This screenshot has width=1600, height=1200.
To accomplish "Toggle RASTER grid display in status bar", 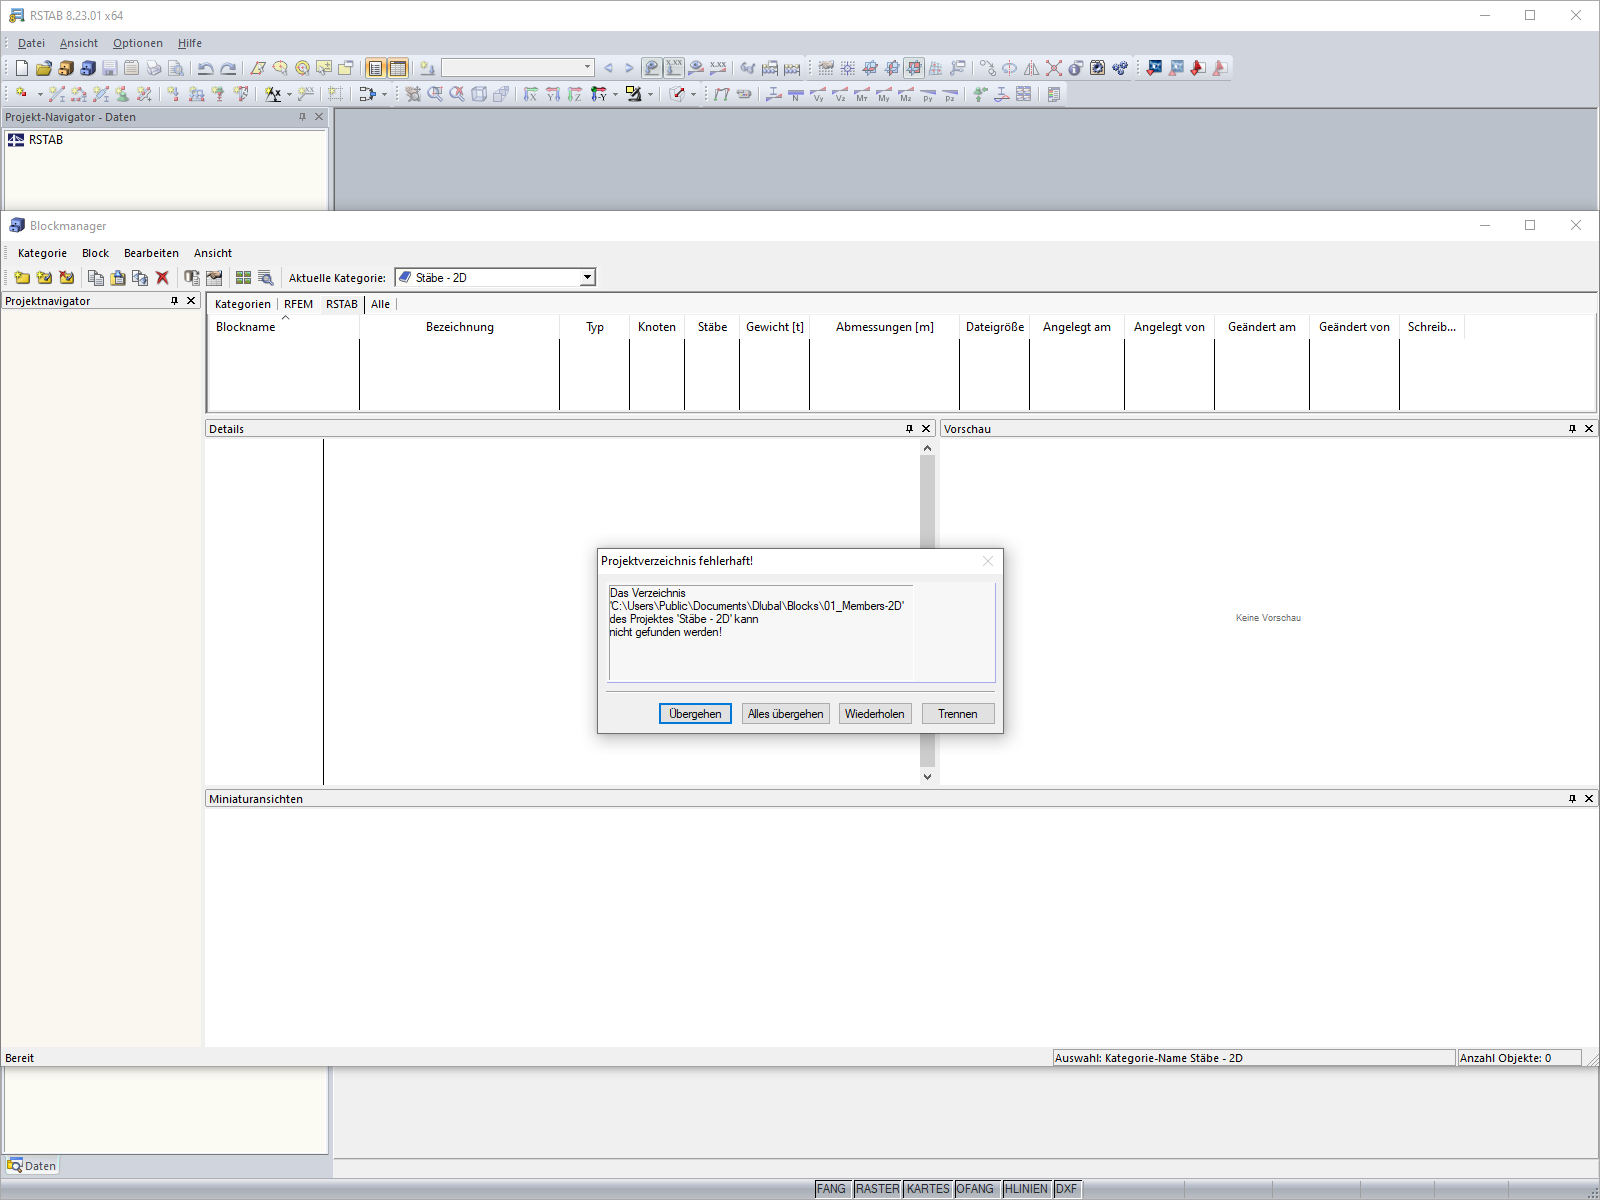I will point(877,1188).
